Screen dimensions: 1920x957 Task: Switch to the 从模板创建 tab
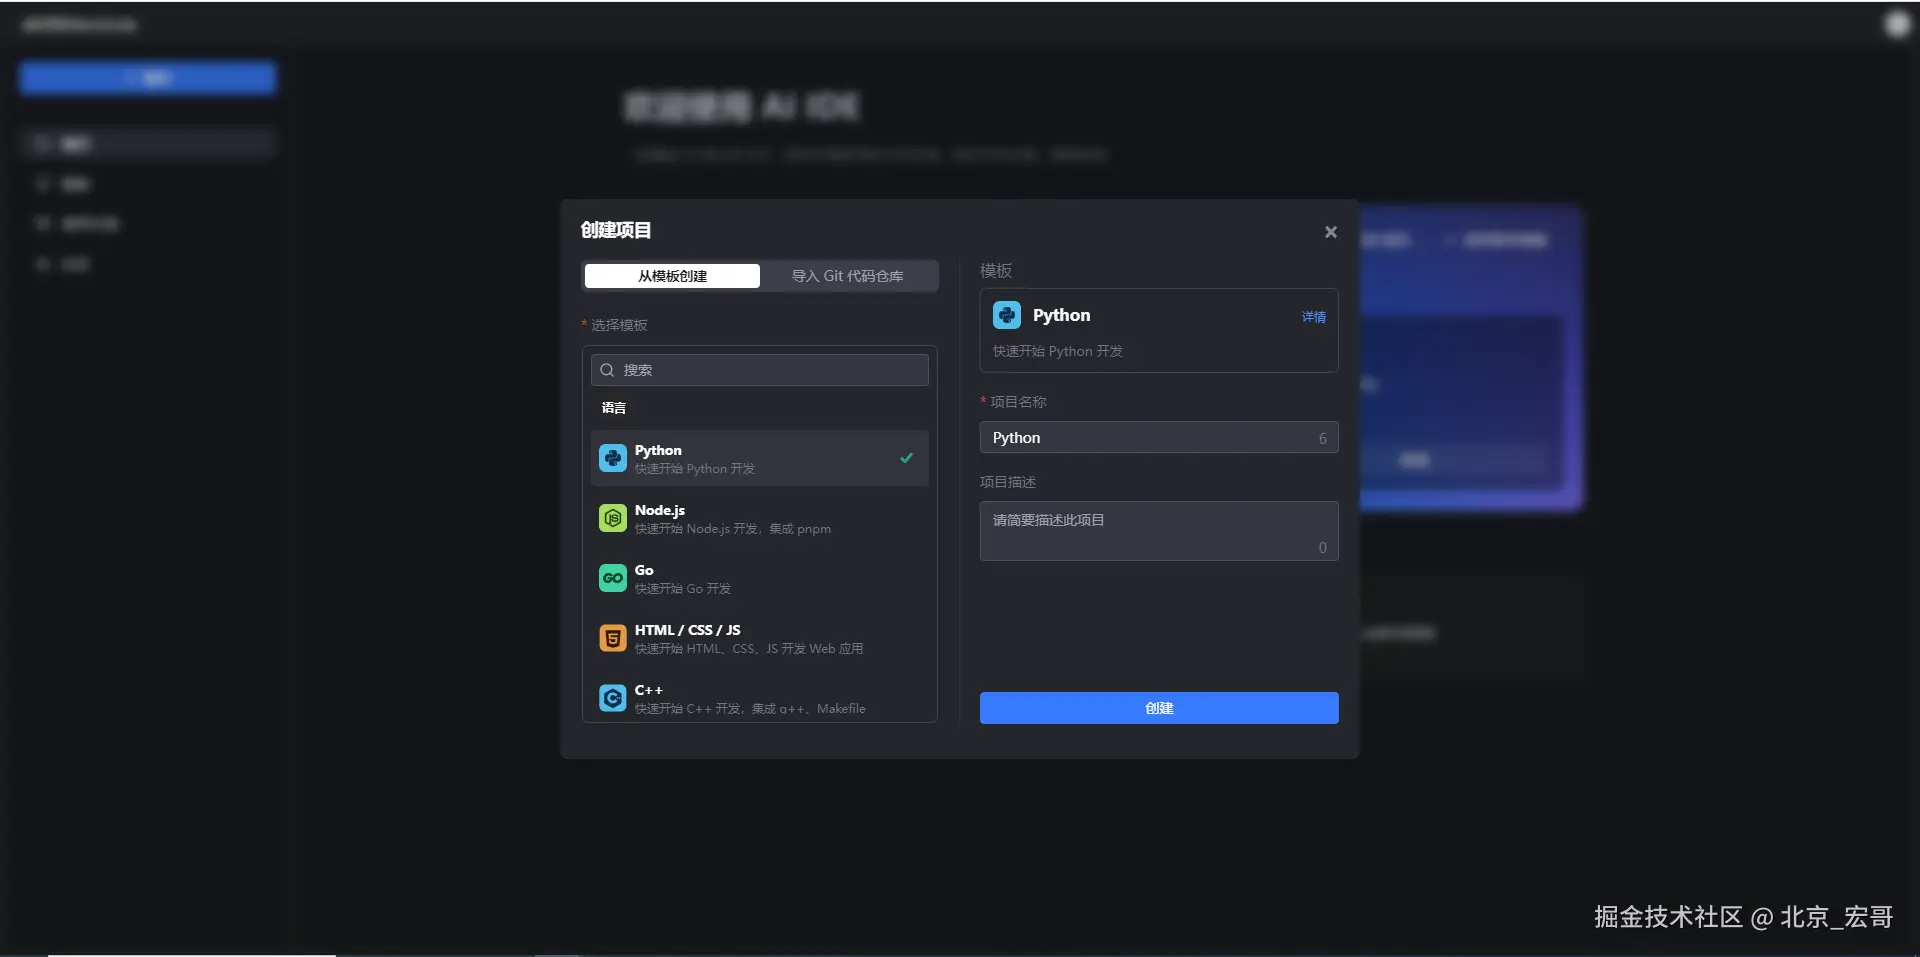672,276
